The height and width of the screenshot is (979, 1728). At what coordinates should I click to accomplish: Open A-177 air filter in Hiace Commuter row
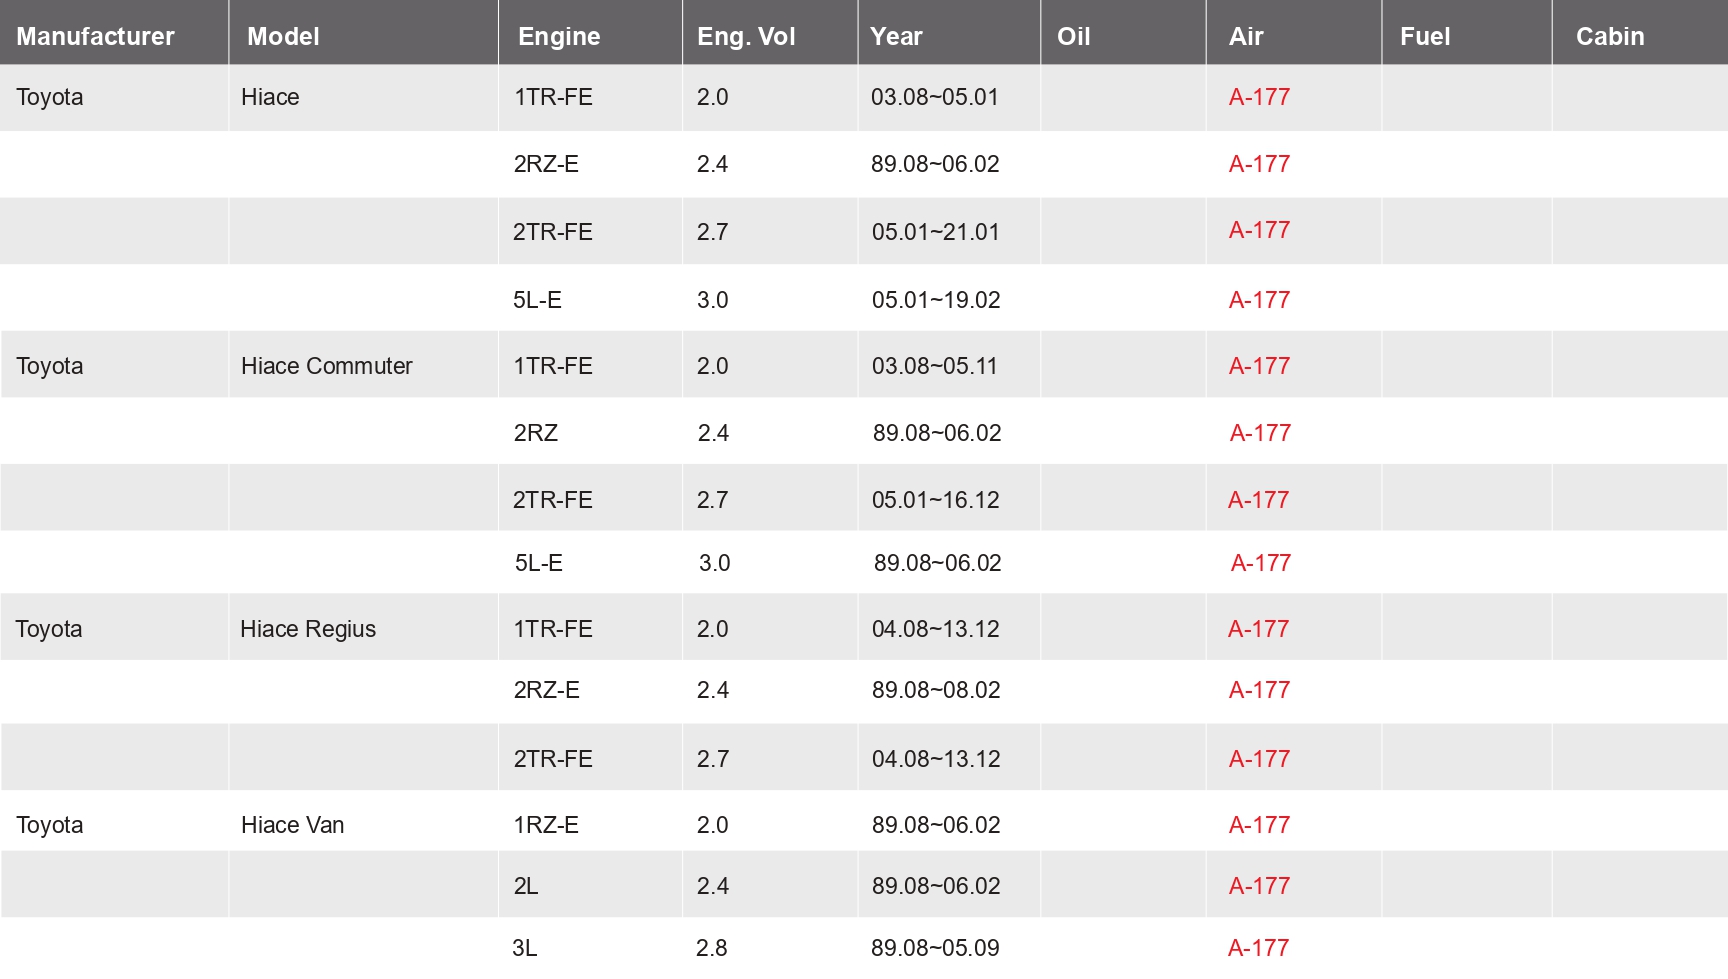(x=1259, y=366)
